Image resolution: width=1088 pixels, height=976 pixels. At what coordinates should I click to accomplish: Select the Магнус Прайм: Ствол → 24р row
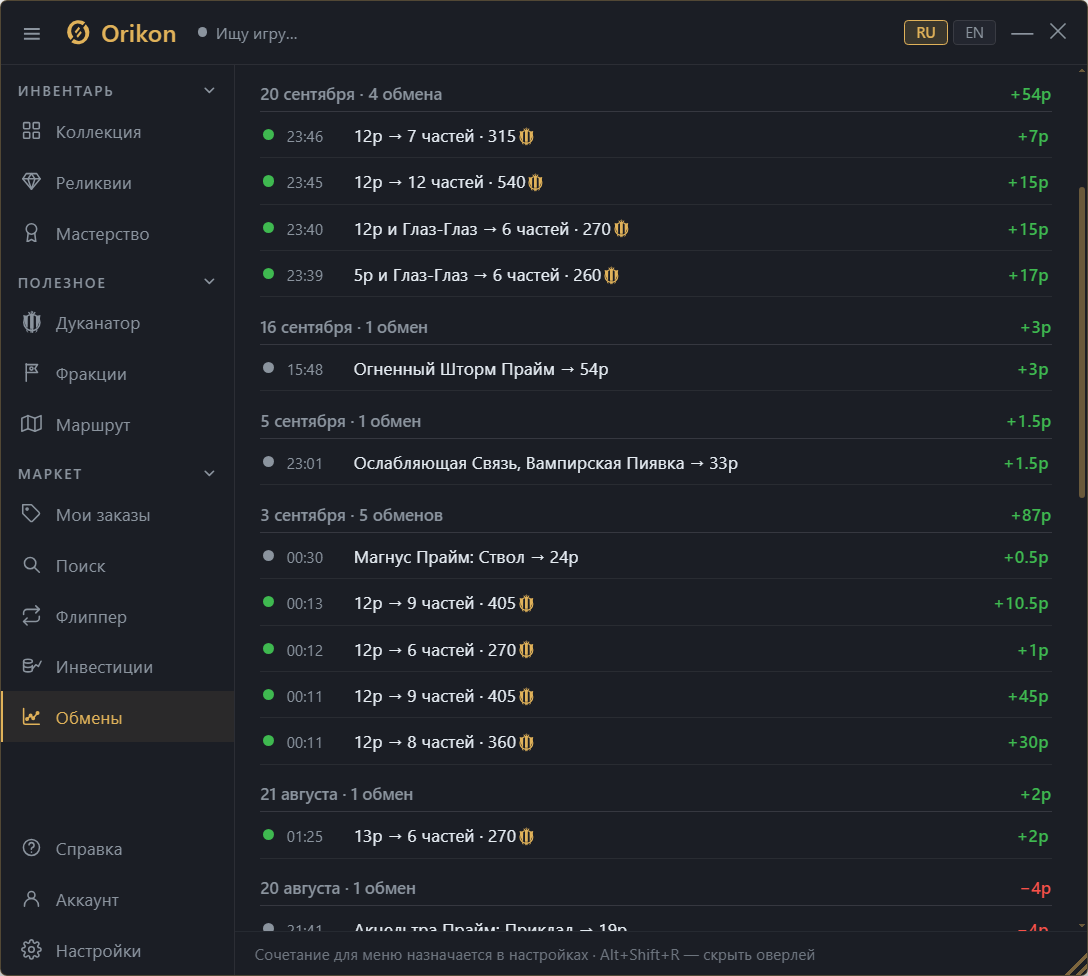point(656,557)
